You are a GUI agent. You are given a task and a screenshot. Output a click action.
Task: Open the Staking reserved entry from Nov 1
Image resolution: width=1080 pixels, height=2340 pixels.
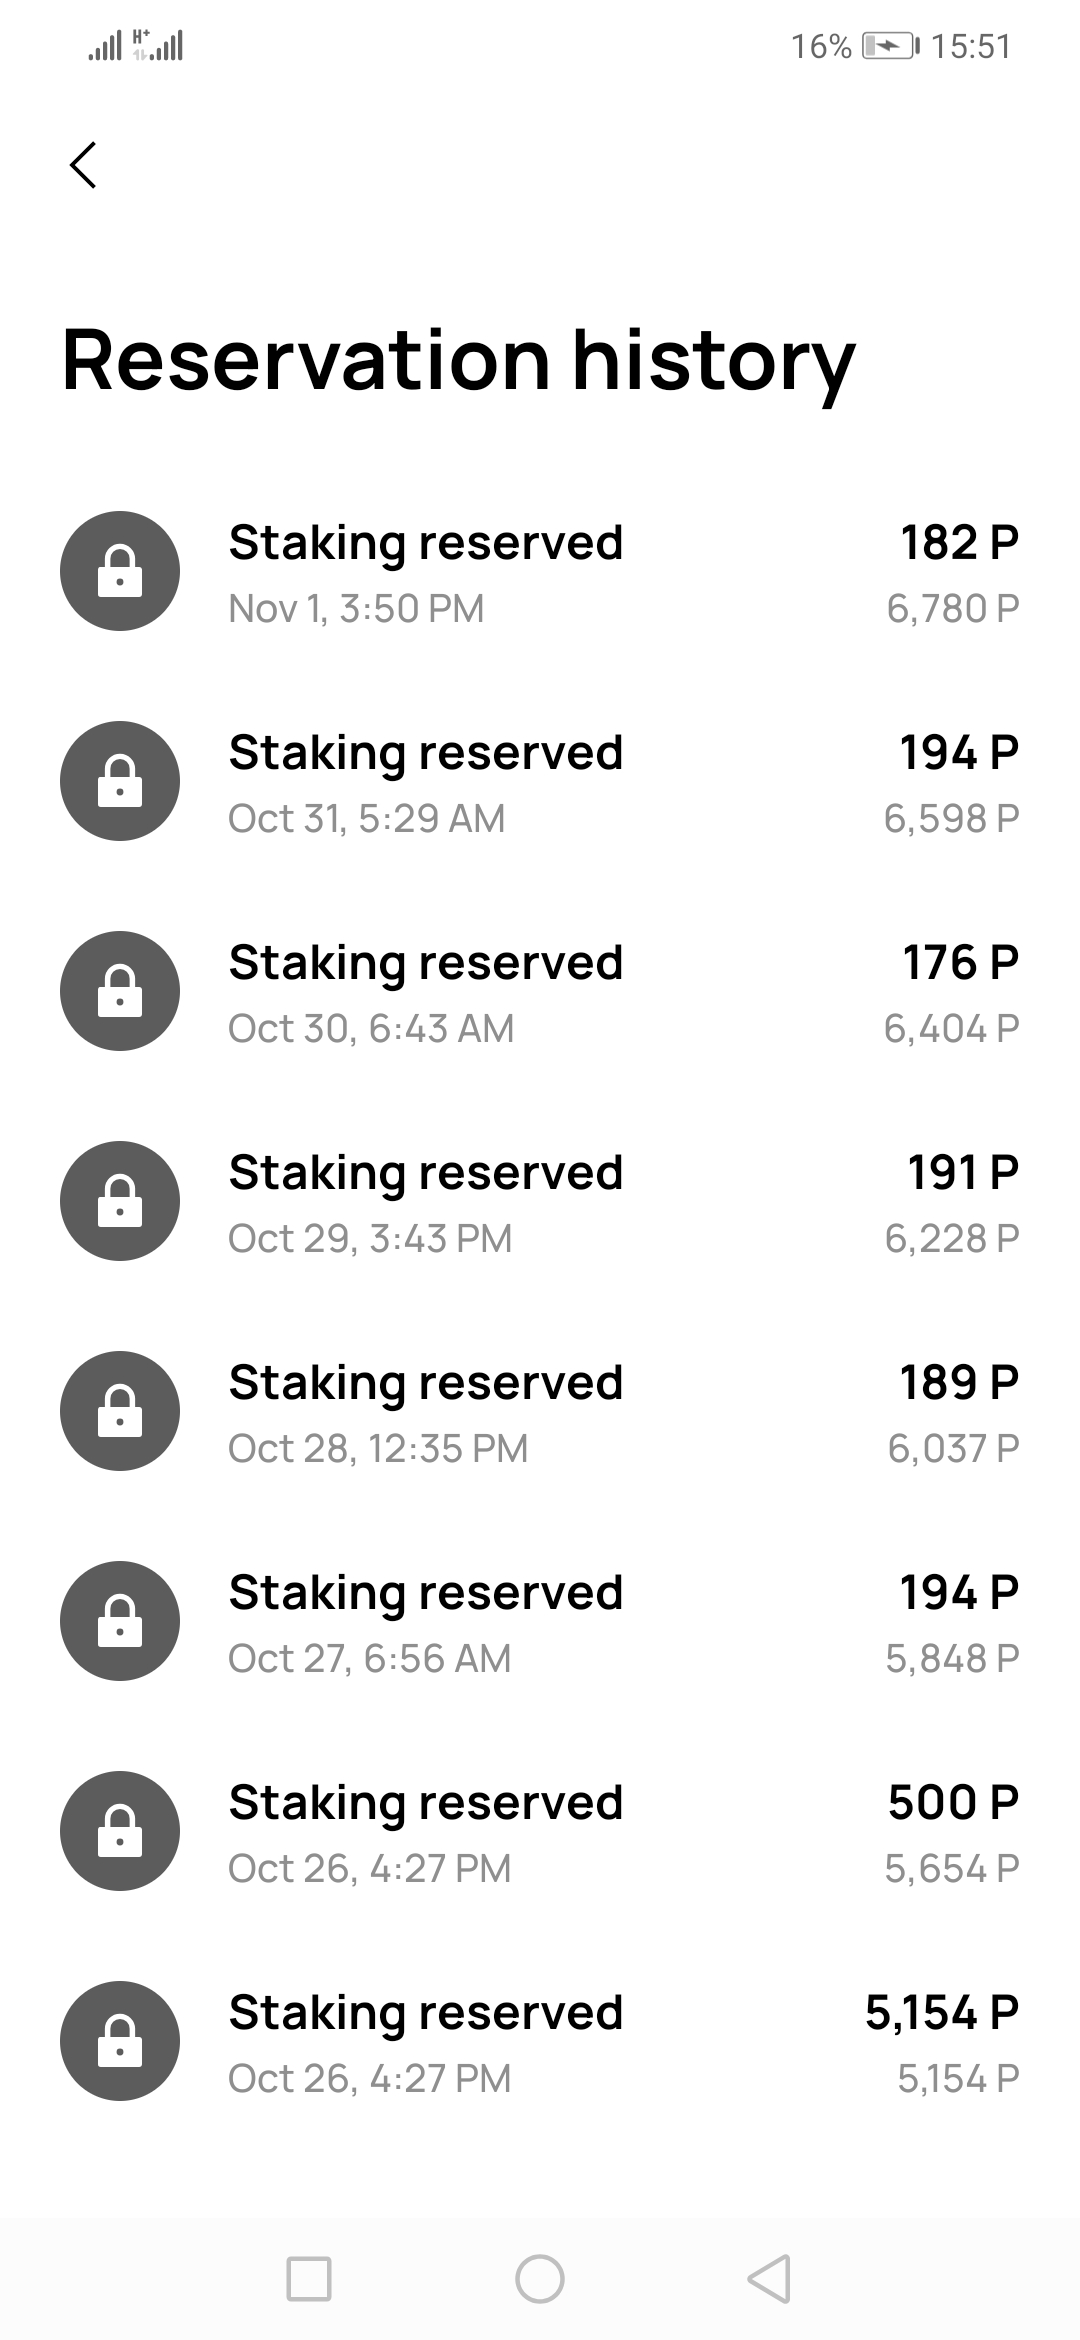tap(426, 544)
